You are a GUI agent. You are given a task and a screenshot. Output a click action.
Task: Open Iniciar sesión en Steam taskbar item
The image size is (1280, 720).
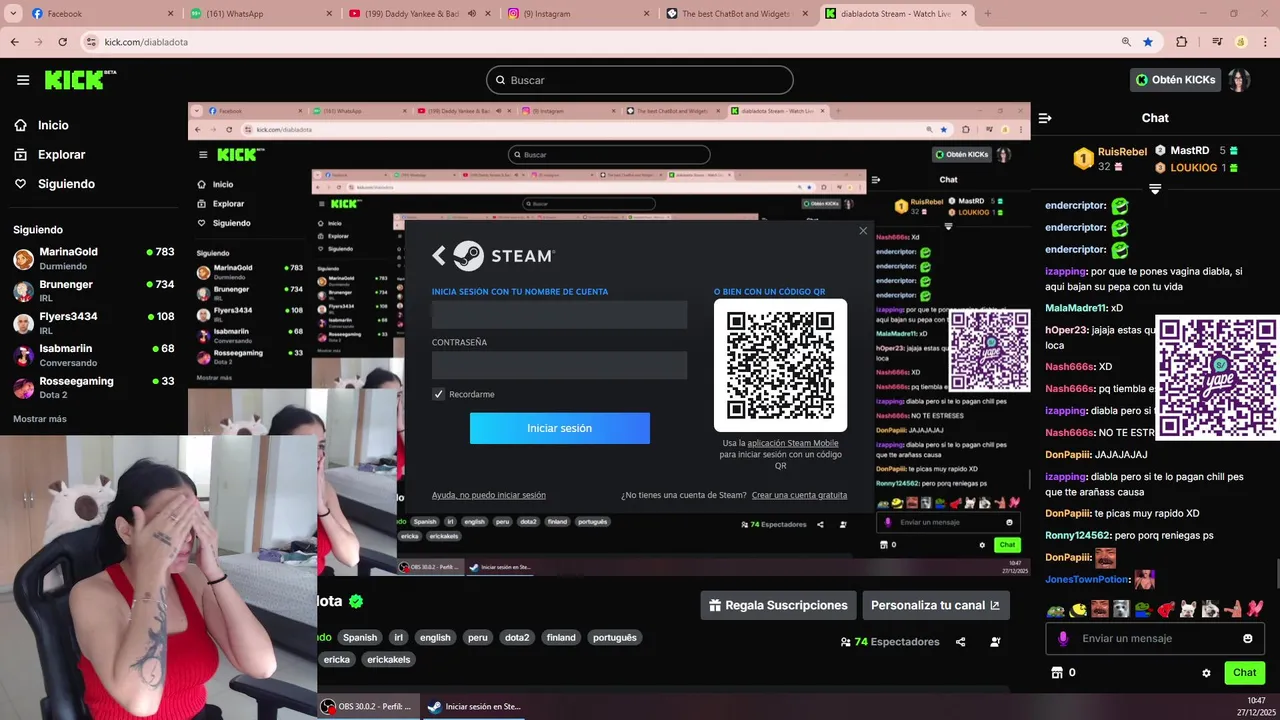point(474,706)
